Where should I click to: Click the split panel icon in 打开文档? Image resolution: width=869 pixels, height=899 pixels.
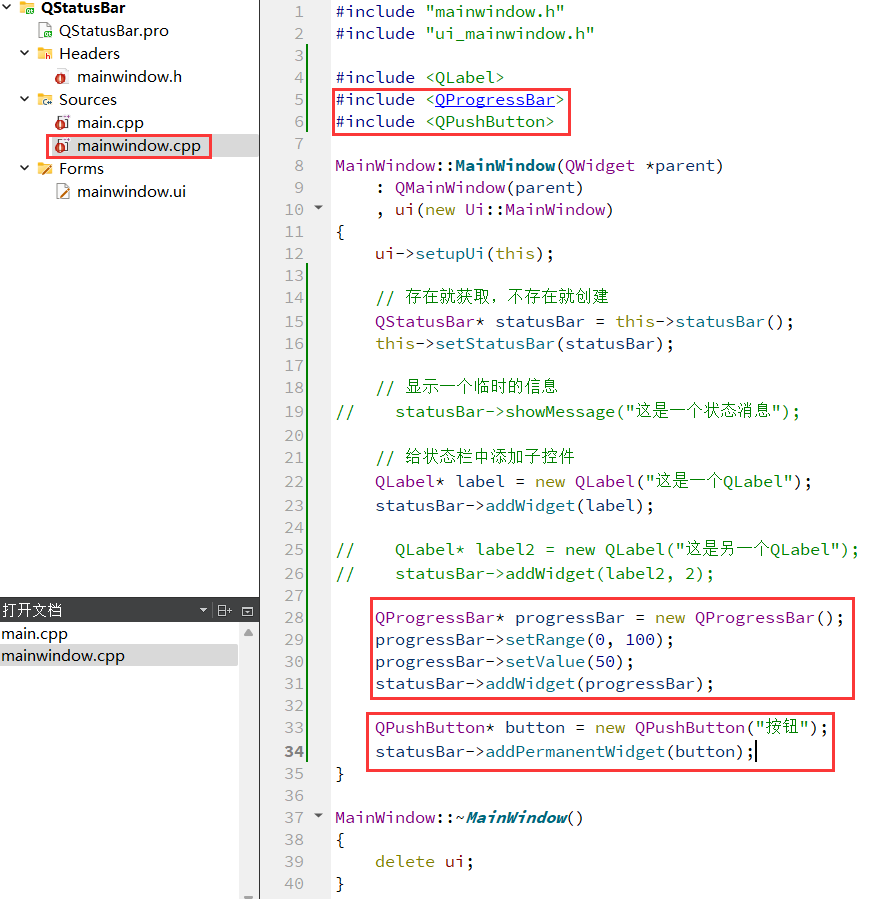[225, 611]
